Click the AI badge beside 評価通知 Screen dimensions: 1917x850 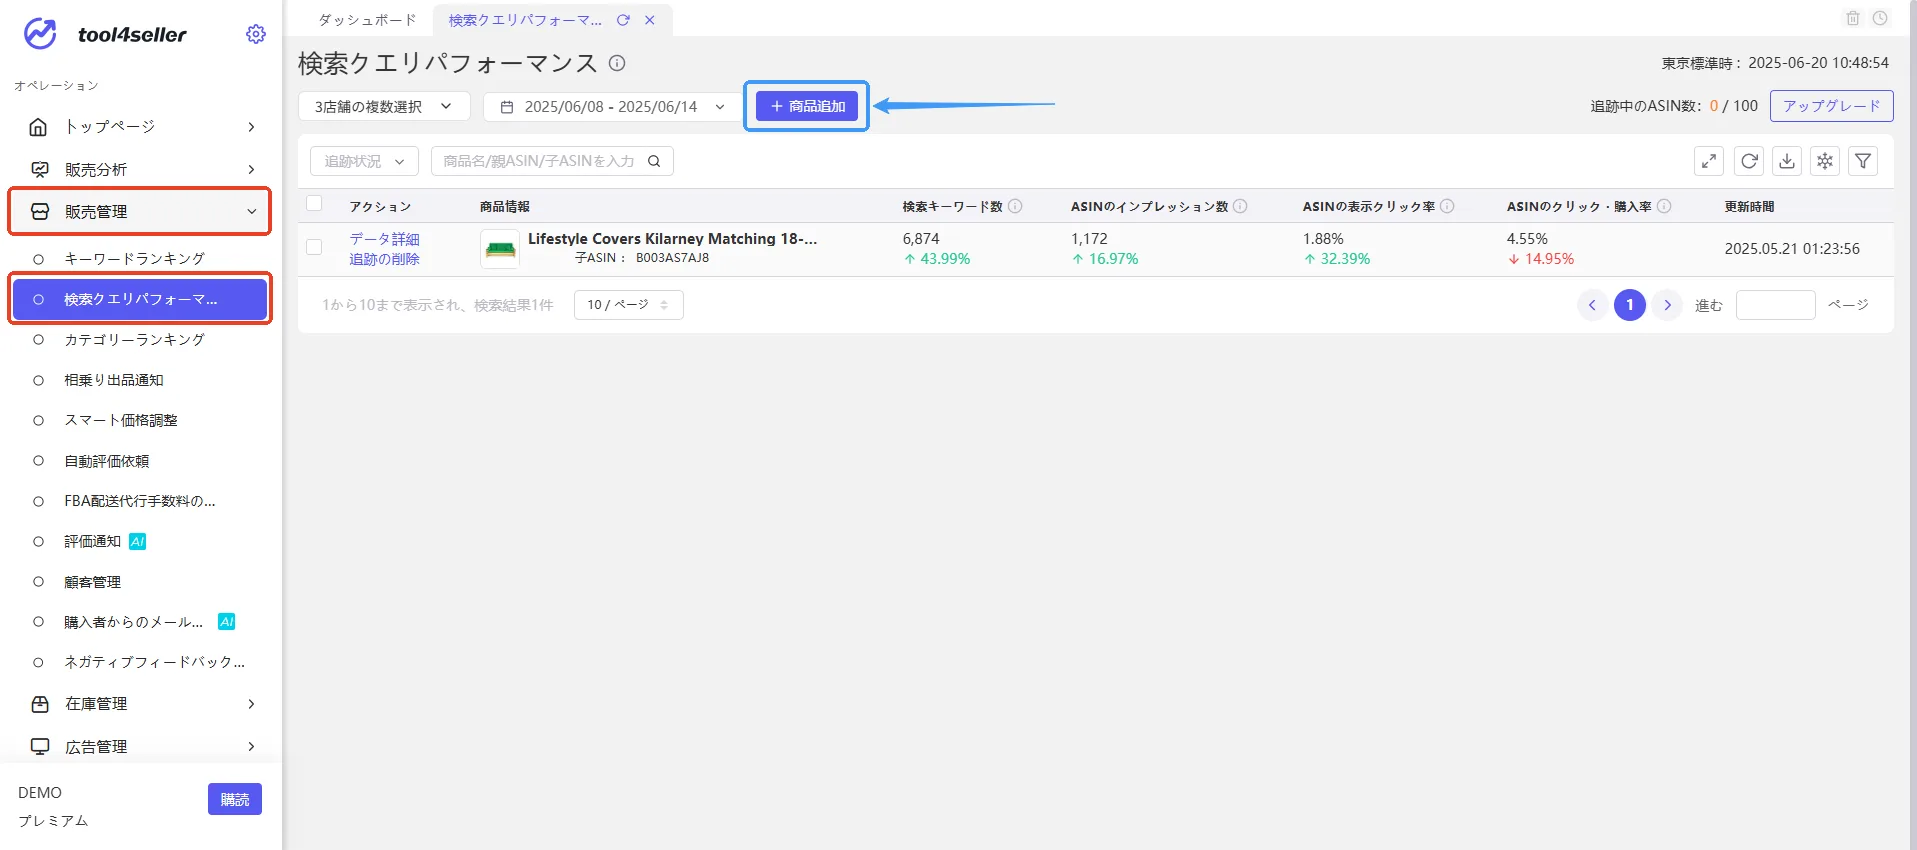pyautogui.click(x=138, y=541)
